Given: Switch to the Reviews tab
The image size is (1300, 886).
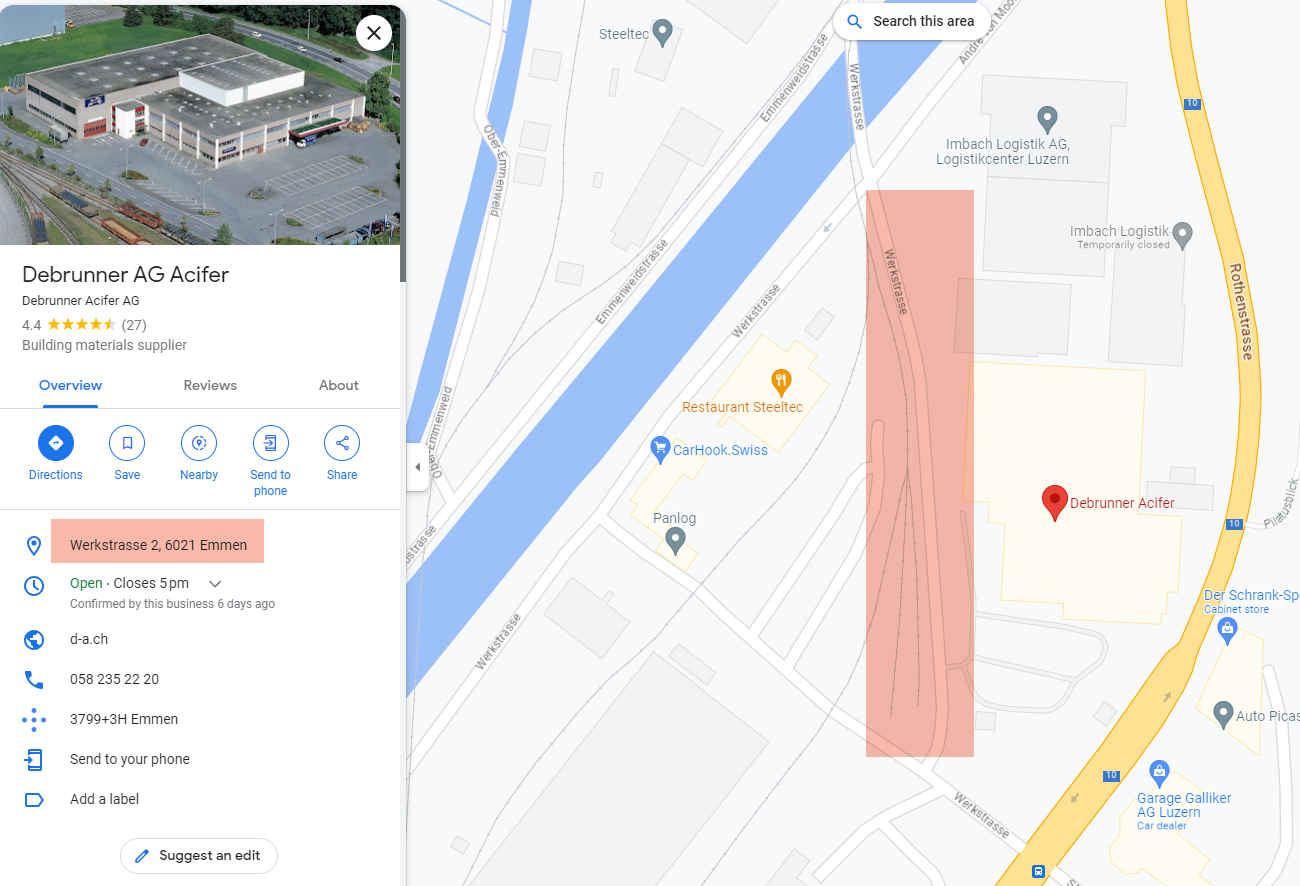Looking at the screenshot, I should (x=210, y=385).
